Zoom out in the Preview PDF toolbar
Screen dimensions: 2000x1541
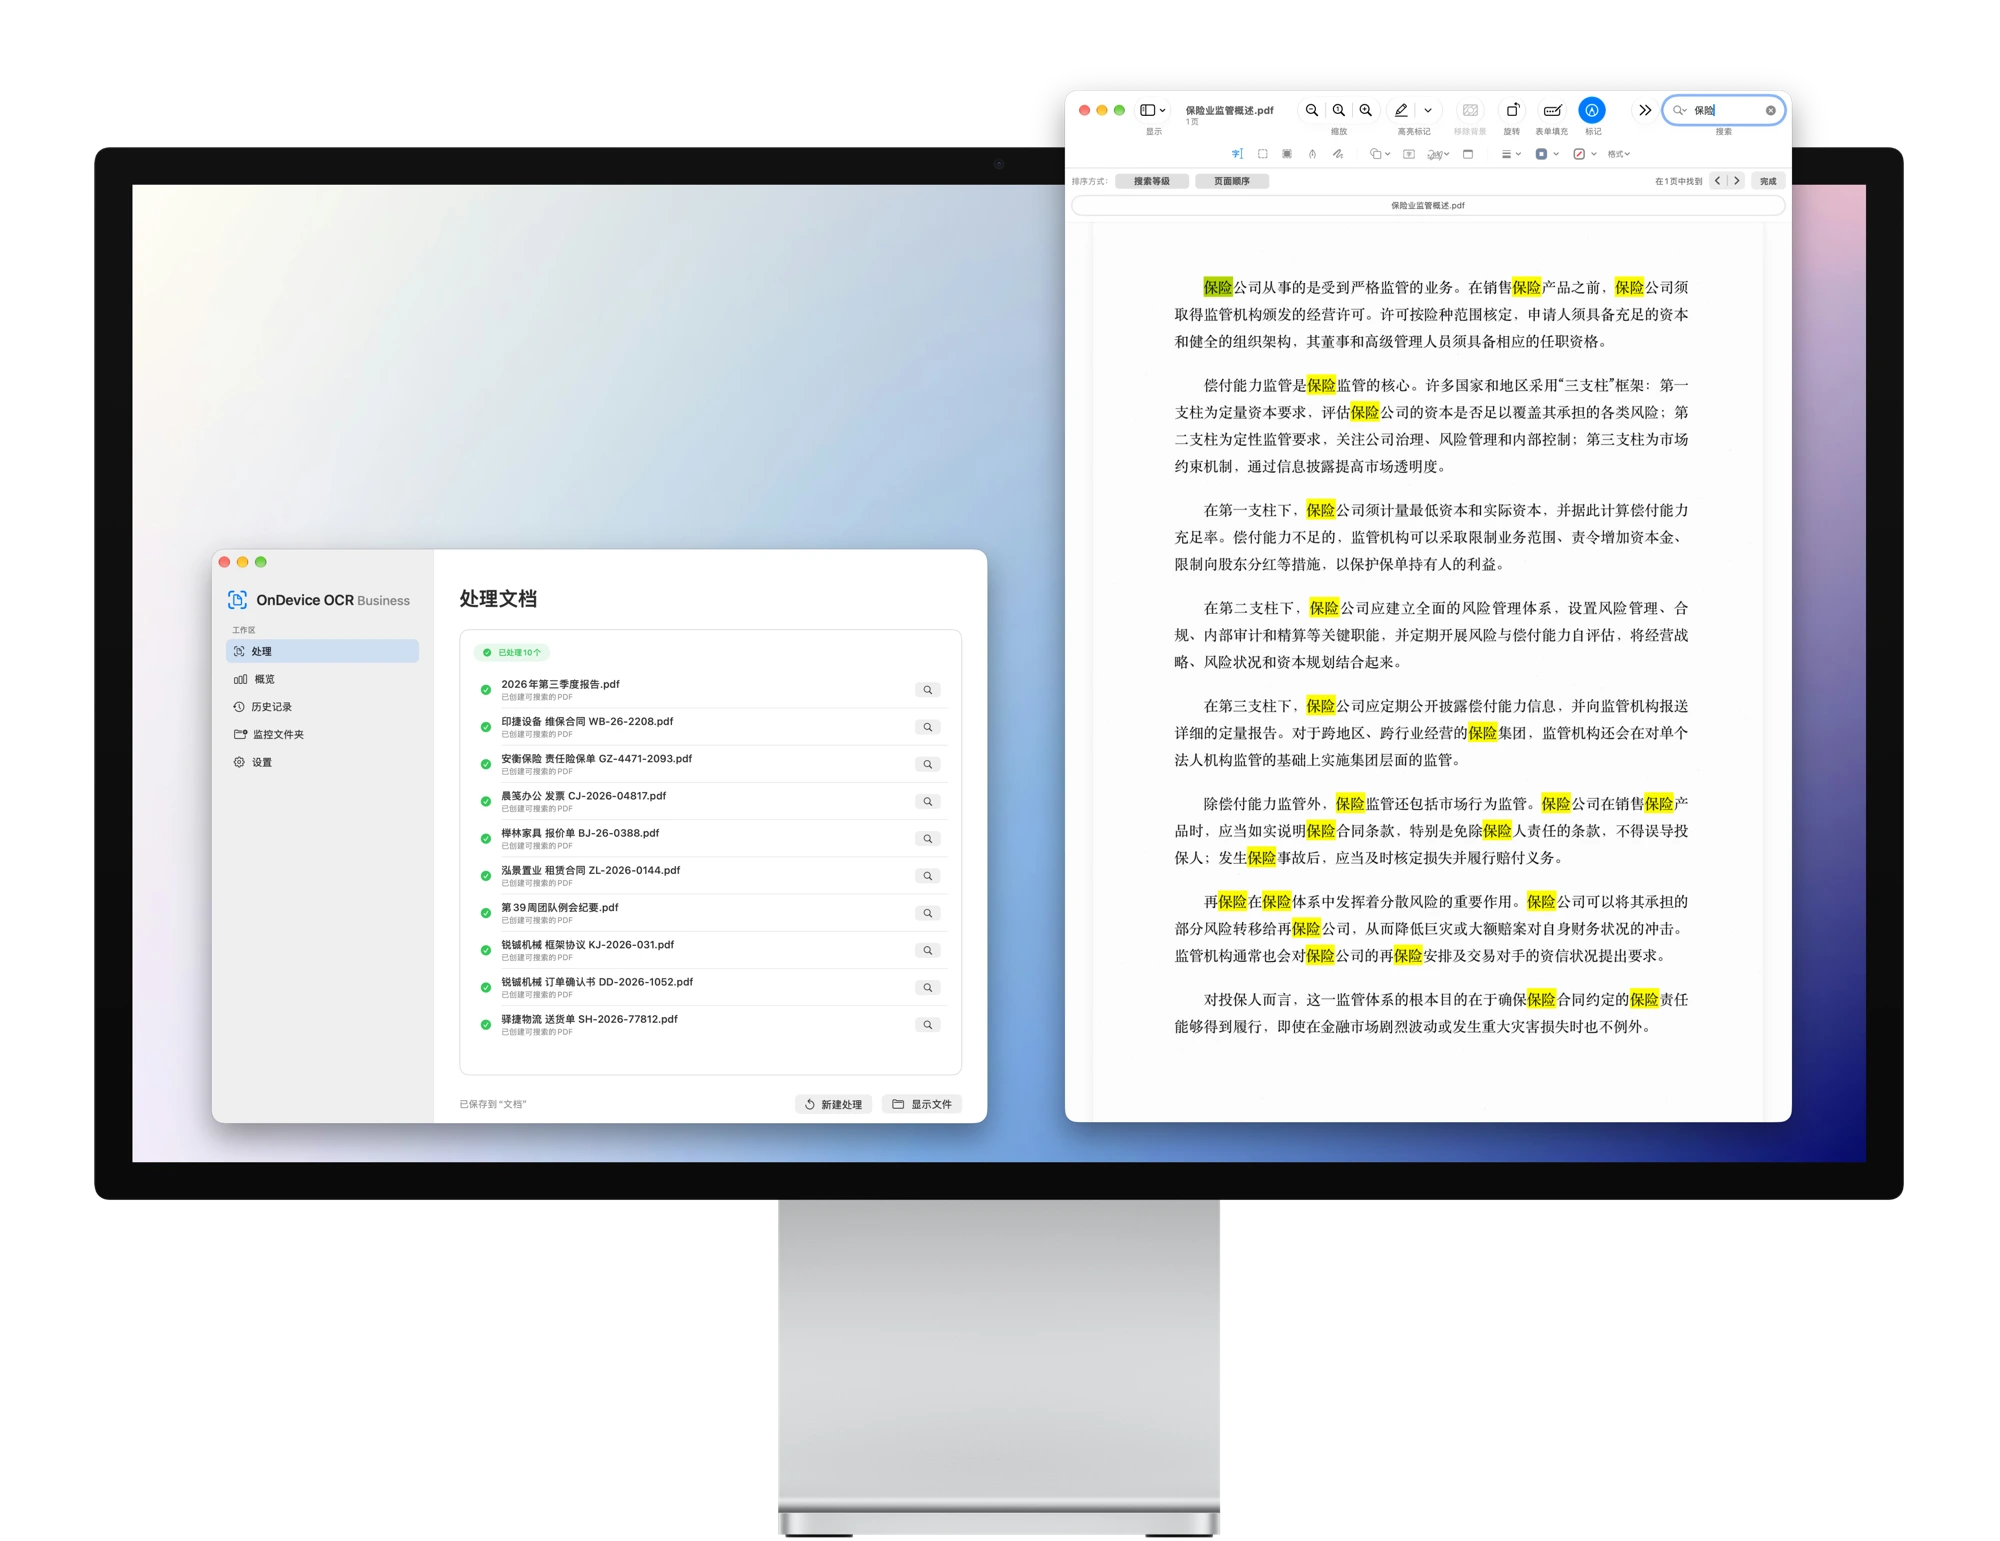[1311, 110]
